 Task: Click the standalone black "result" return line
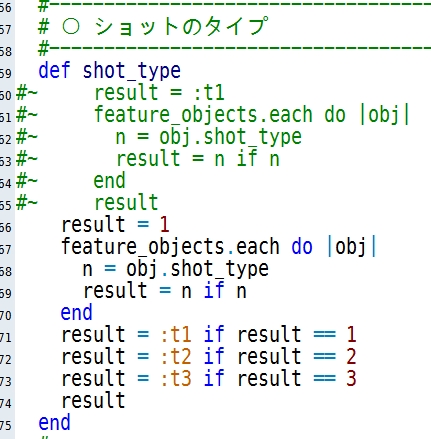tap(93, 401)
